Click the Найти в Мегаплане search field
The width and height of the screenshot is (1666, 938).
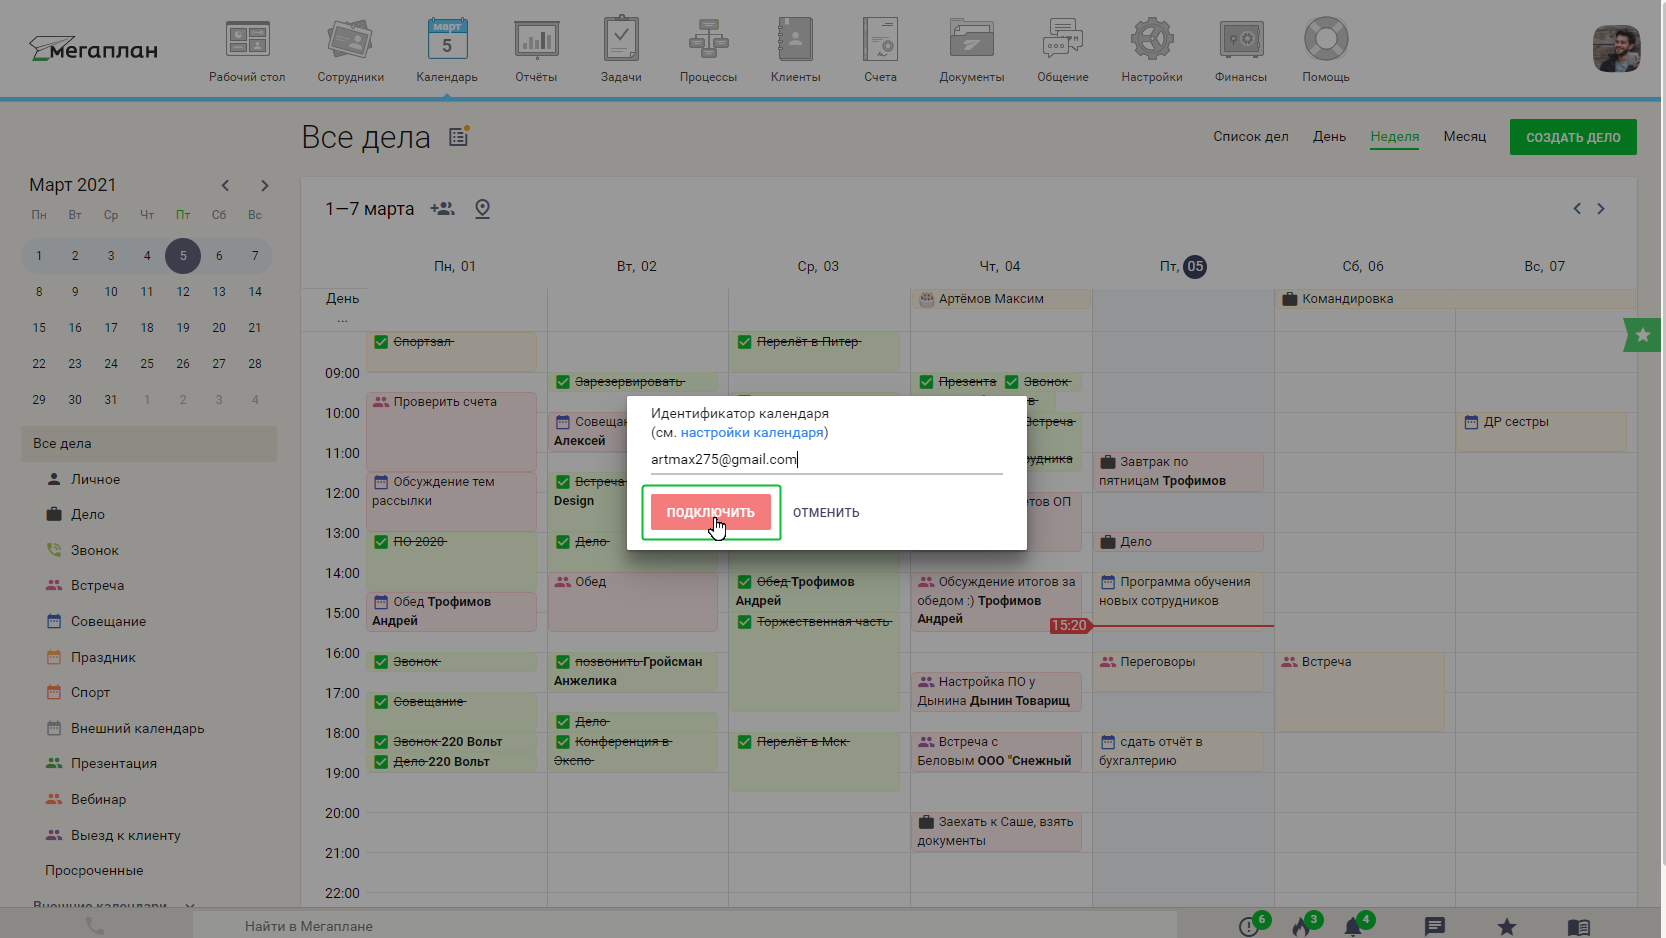coord(684,926)
